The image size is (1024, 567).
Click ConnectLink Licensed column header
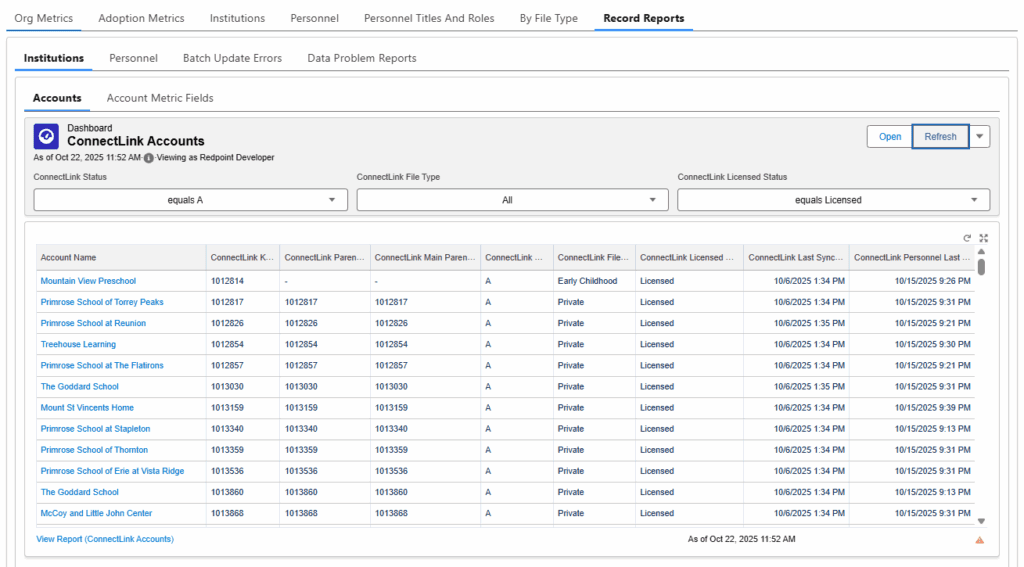pyautogui.click(x=689, y=257)
